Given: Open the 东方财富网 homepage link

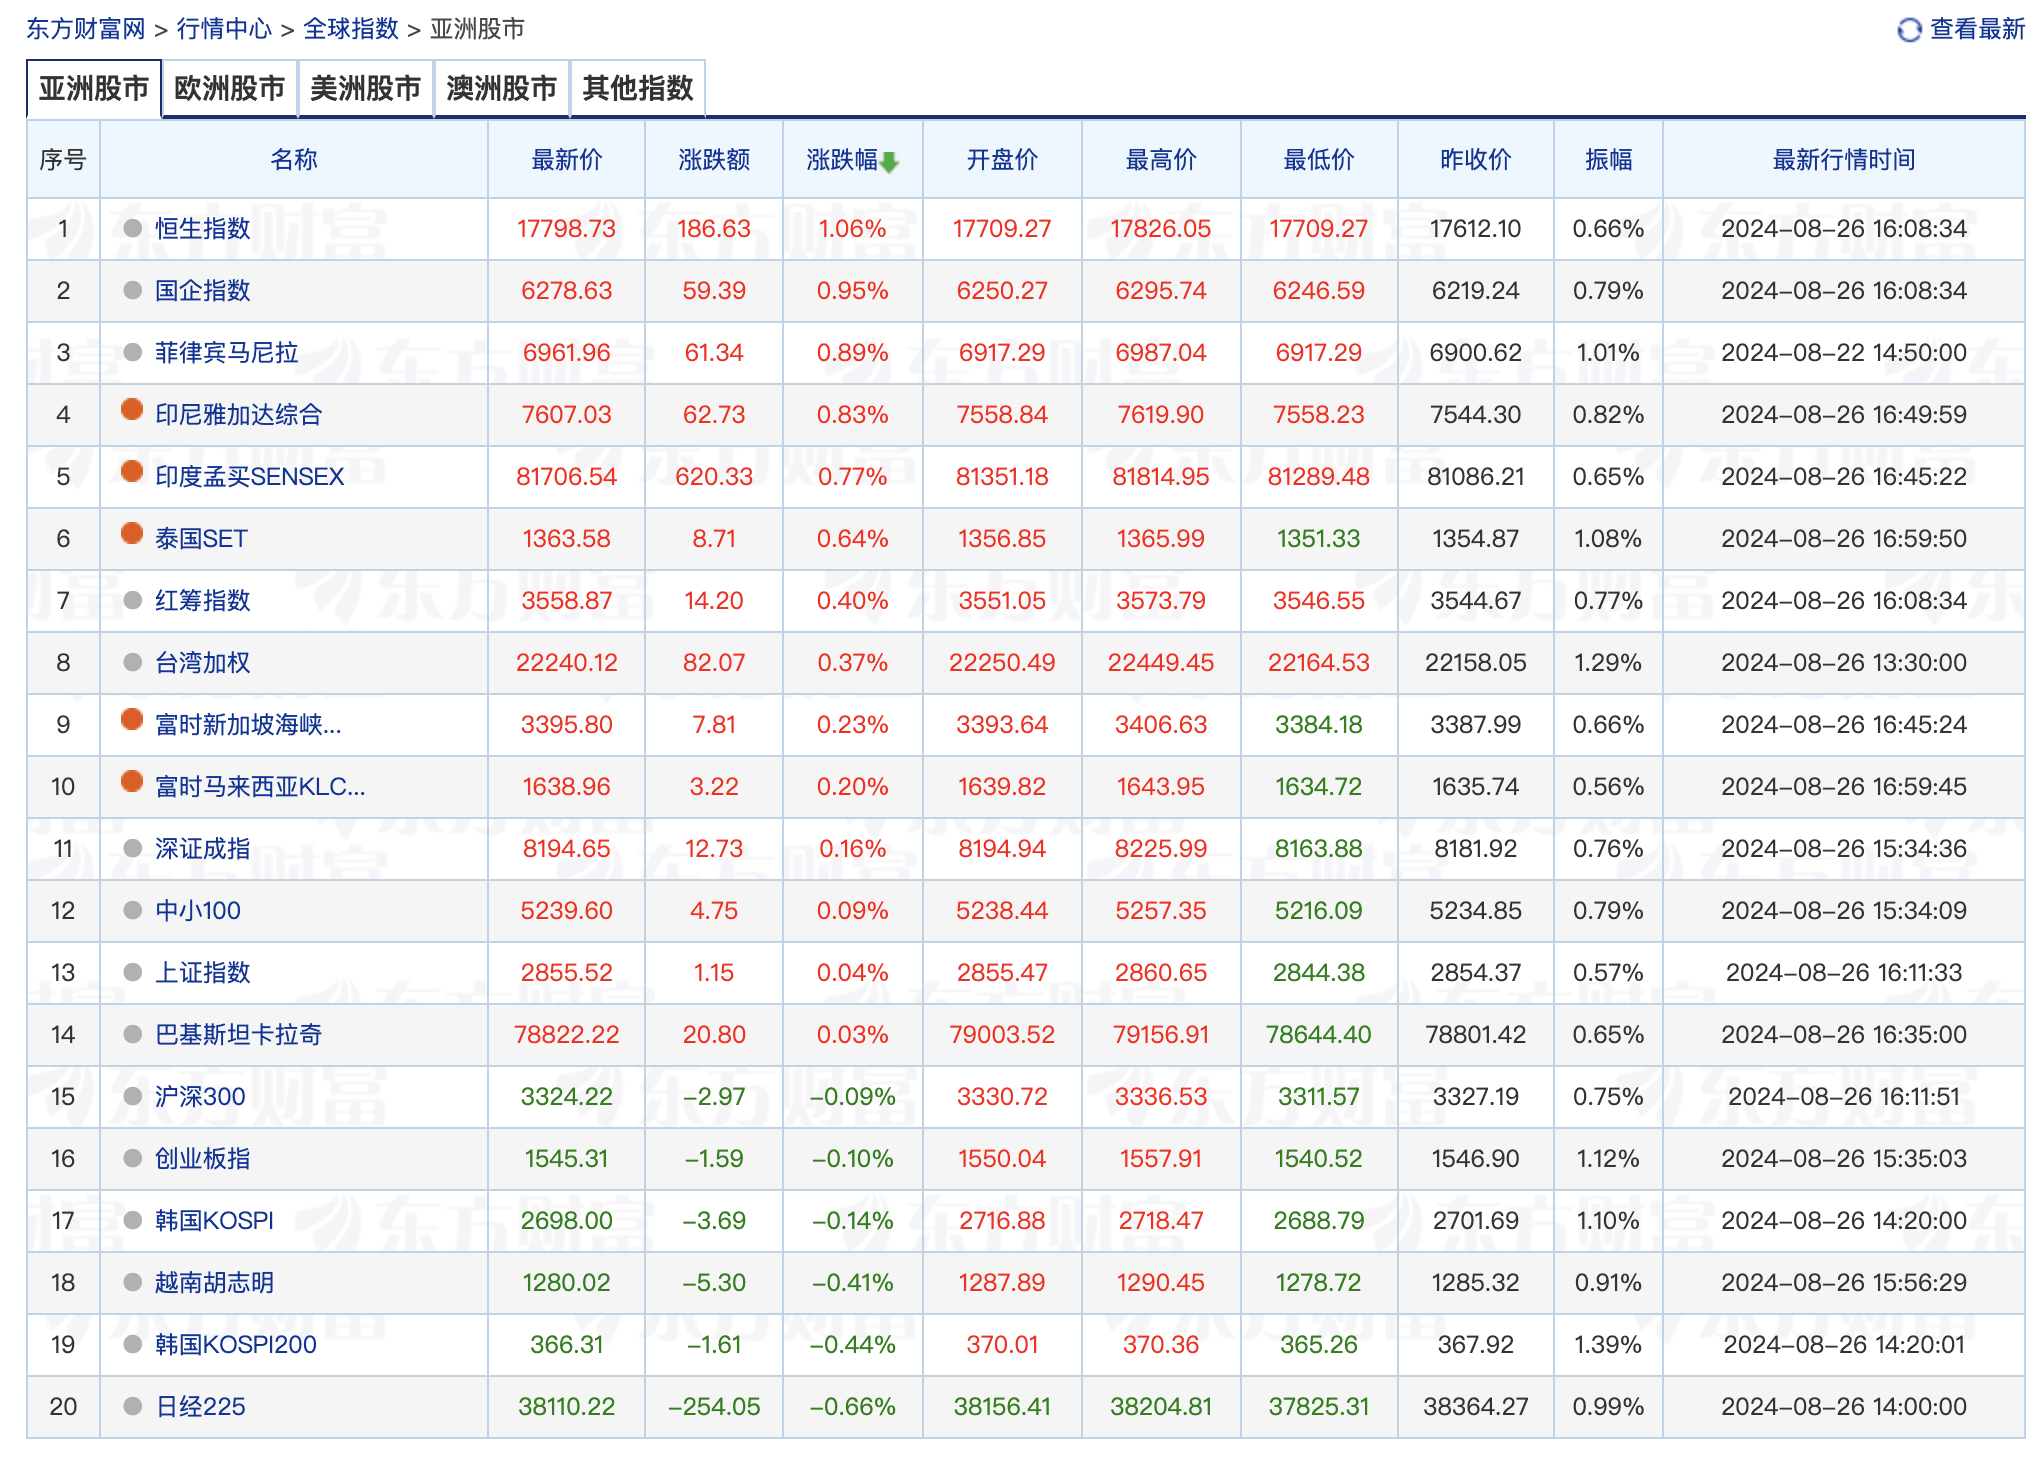Looking at the screenshot, I should point(84,30).
